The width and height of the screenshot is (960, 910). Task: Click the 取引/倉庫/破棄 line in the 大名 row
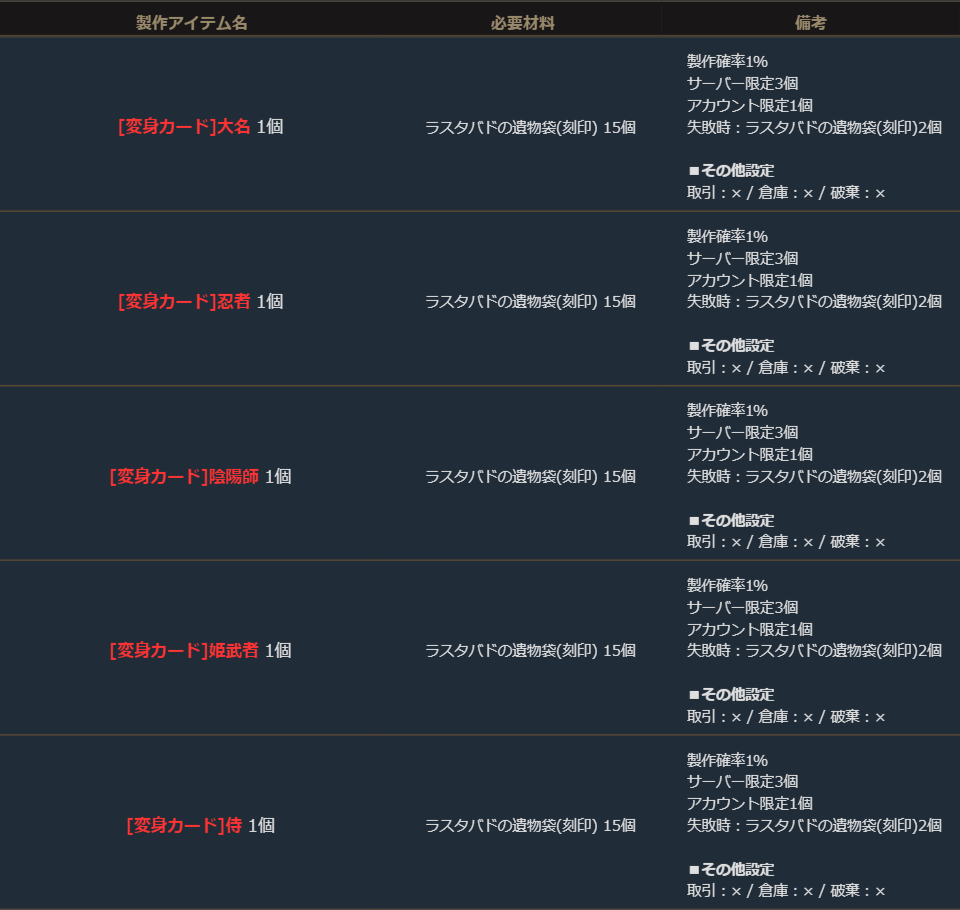click(786, 192)
